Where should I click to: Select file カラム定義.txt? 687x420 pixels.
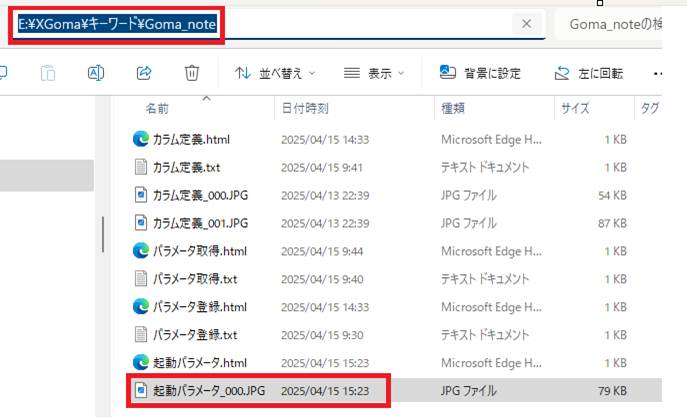coord(187,167)
